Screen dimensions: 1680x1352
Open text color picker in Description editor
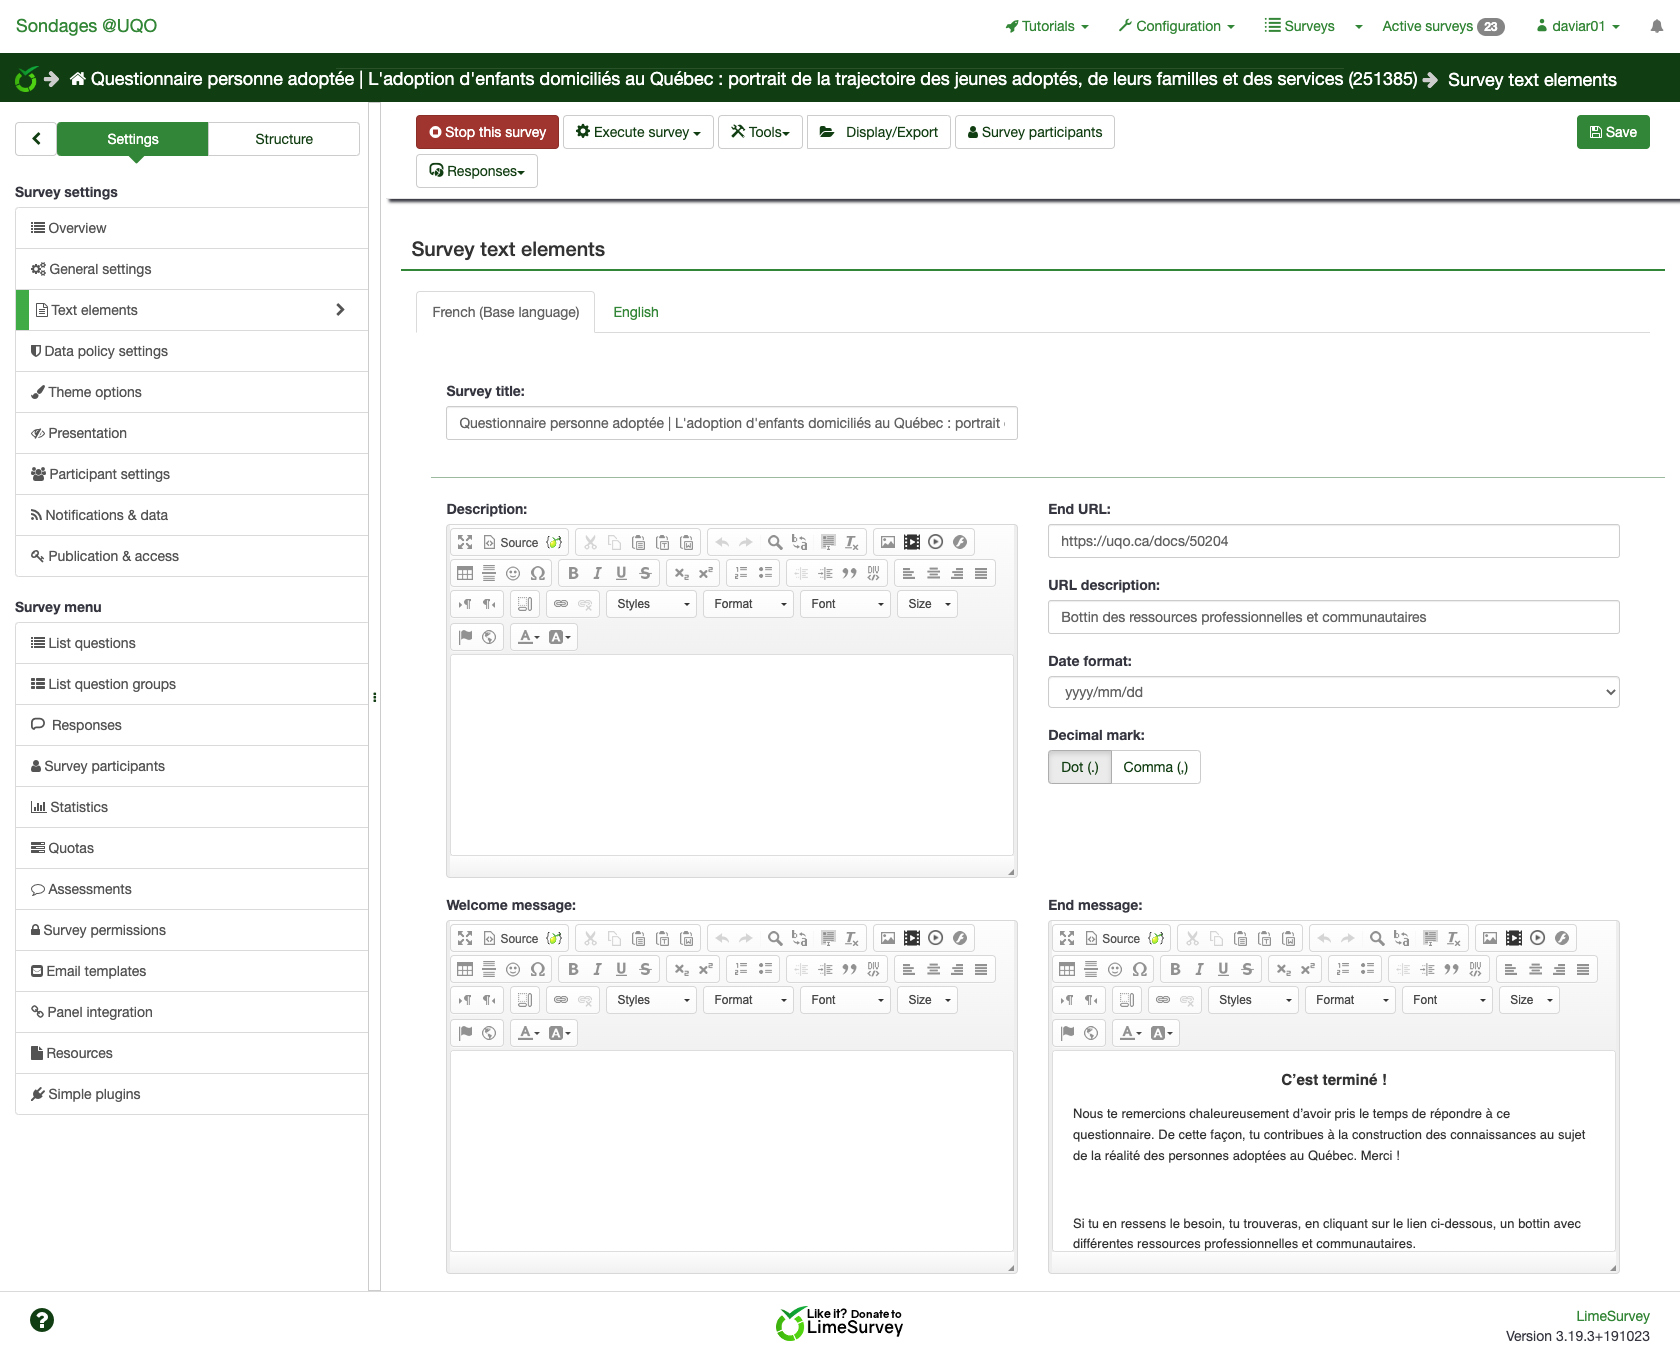pyautogui.click(x=528, y=637)
